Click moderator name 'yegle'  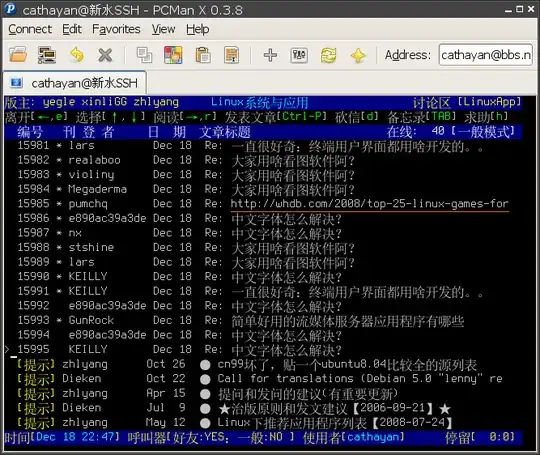(x=59, y=102)
